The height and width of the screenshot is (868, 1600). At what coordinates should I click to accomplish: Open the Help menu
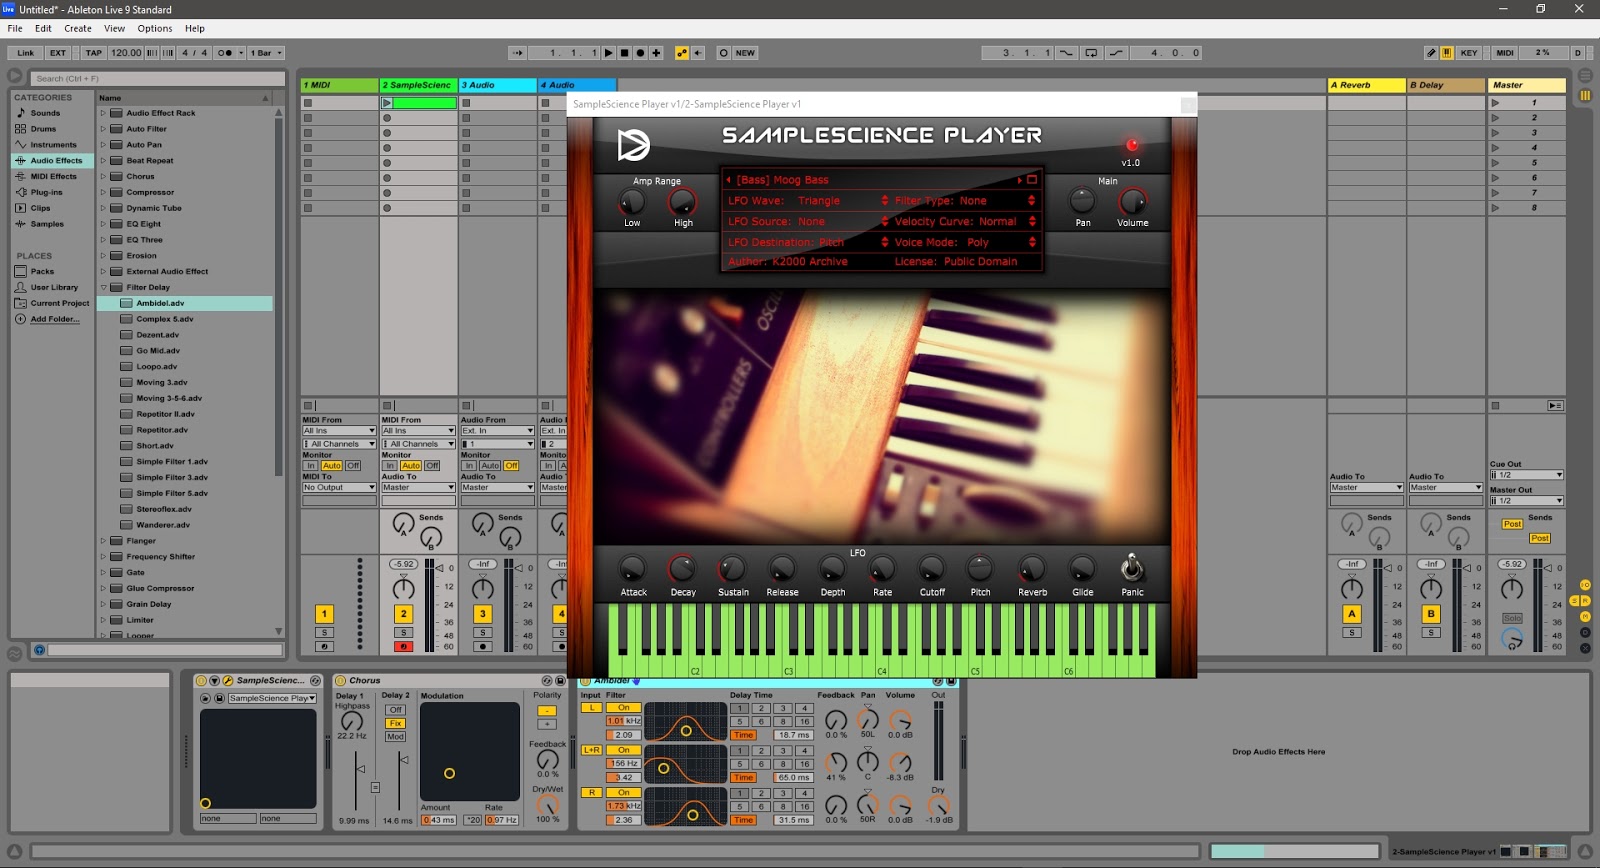click(195, 28)
